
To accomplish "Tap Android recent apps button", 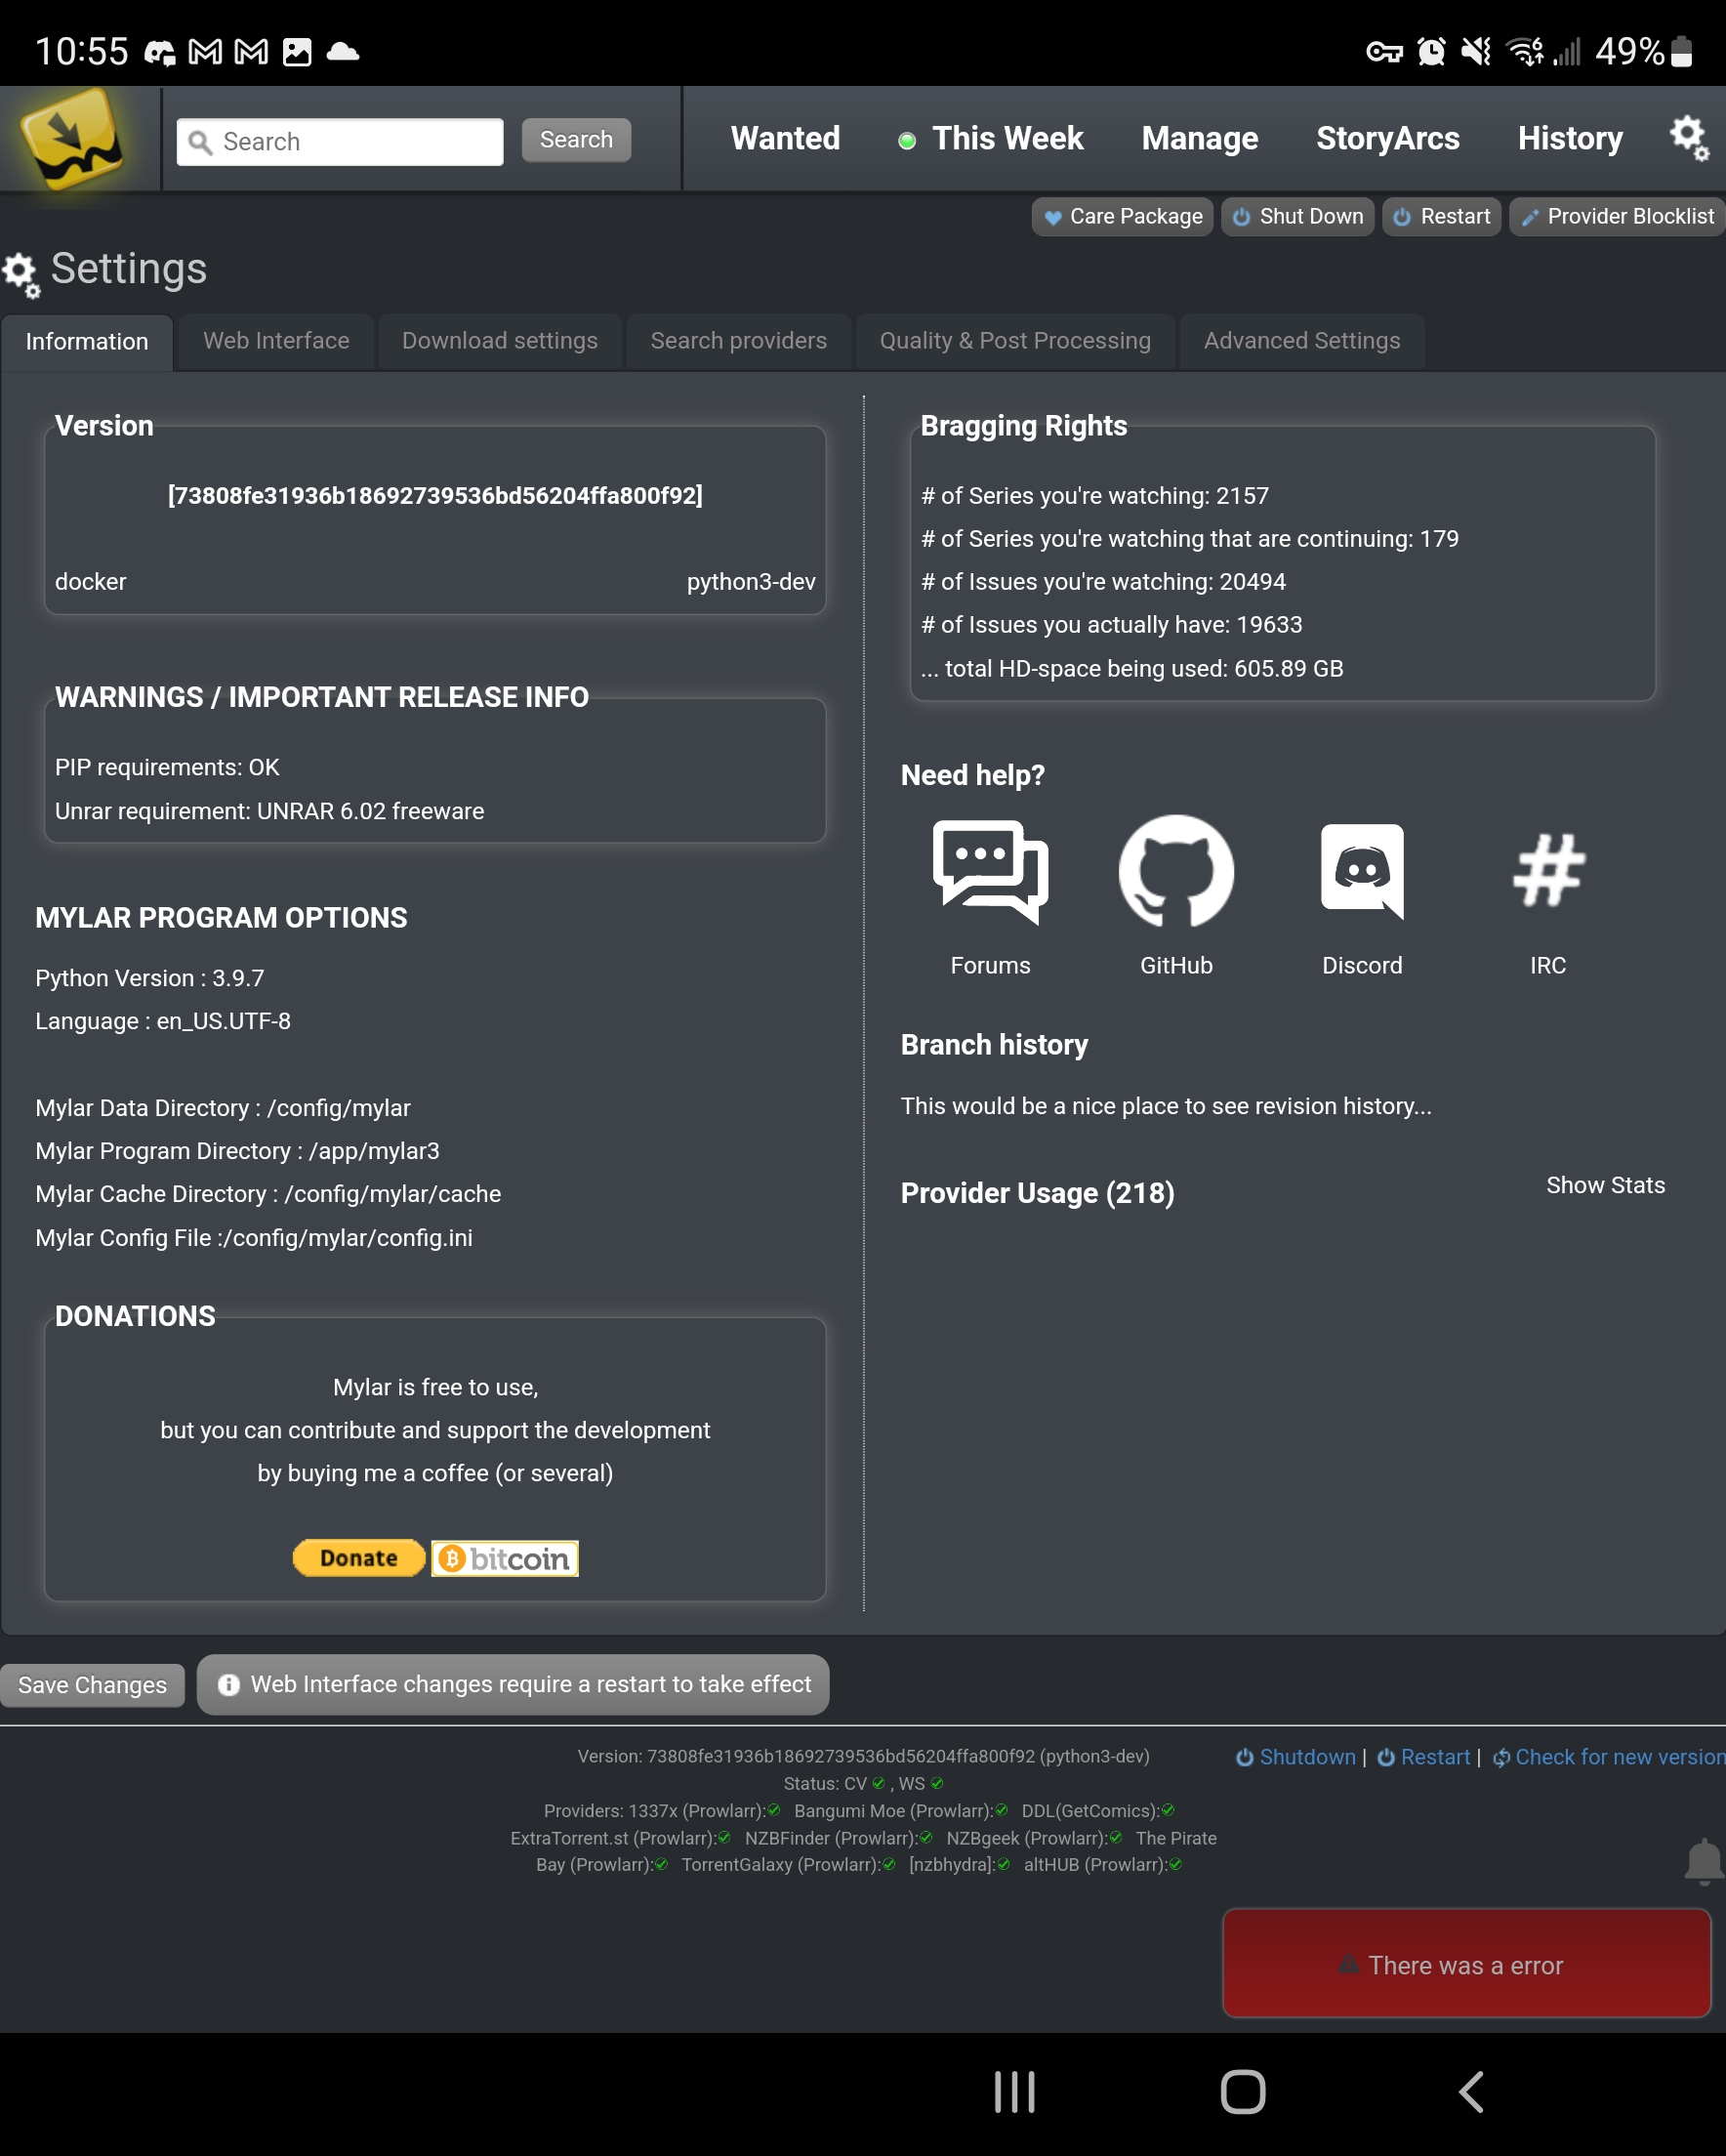I will point(1014,2092).
